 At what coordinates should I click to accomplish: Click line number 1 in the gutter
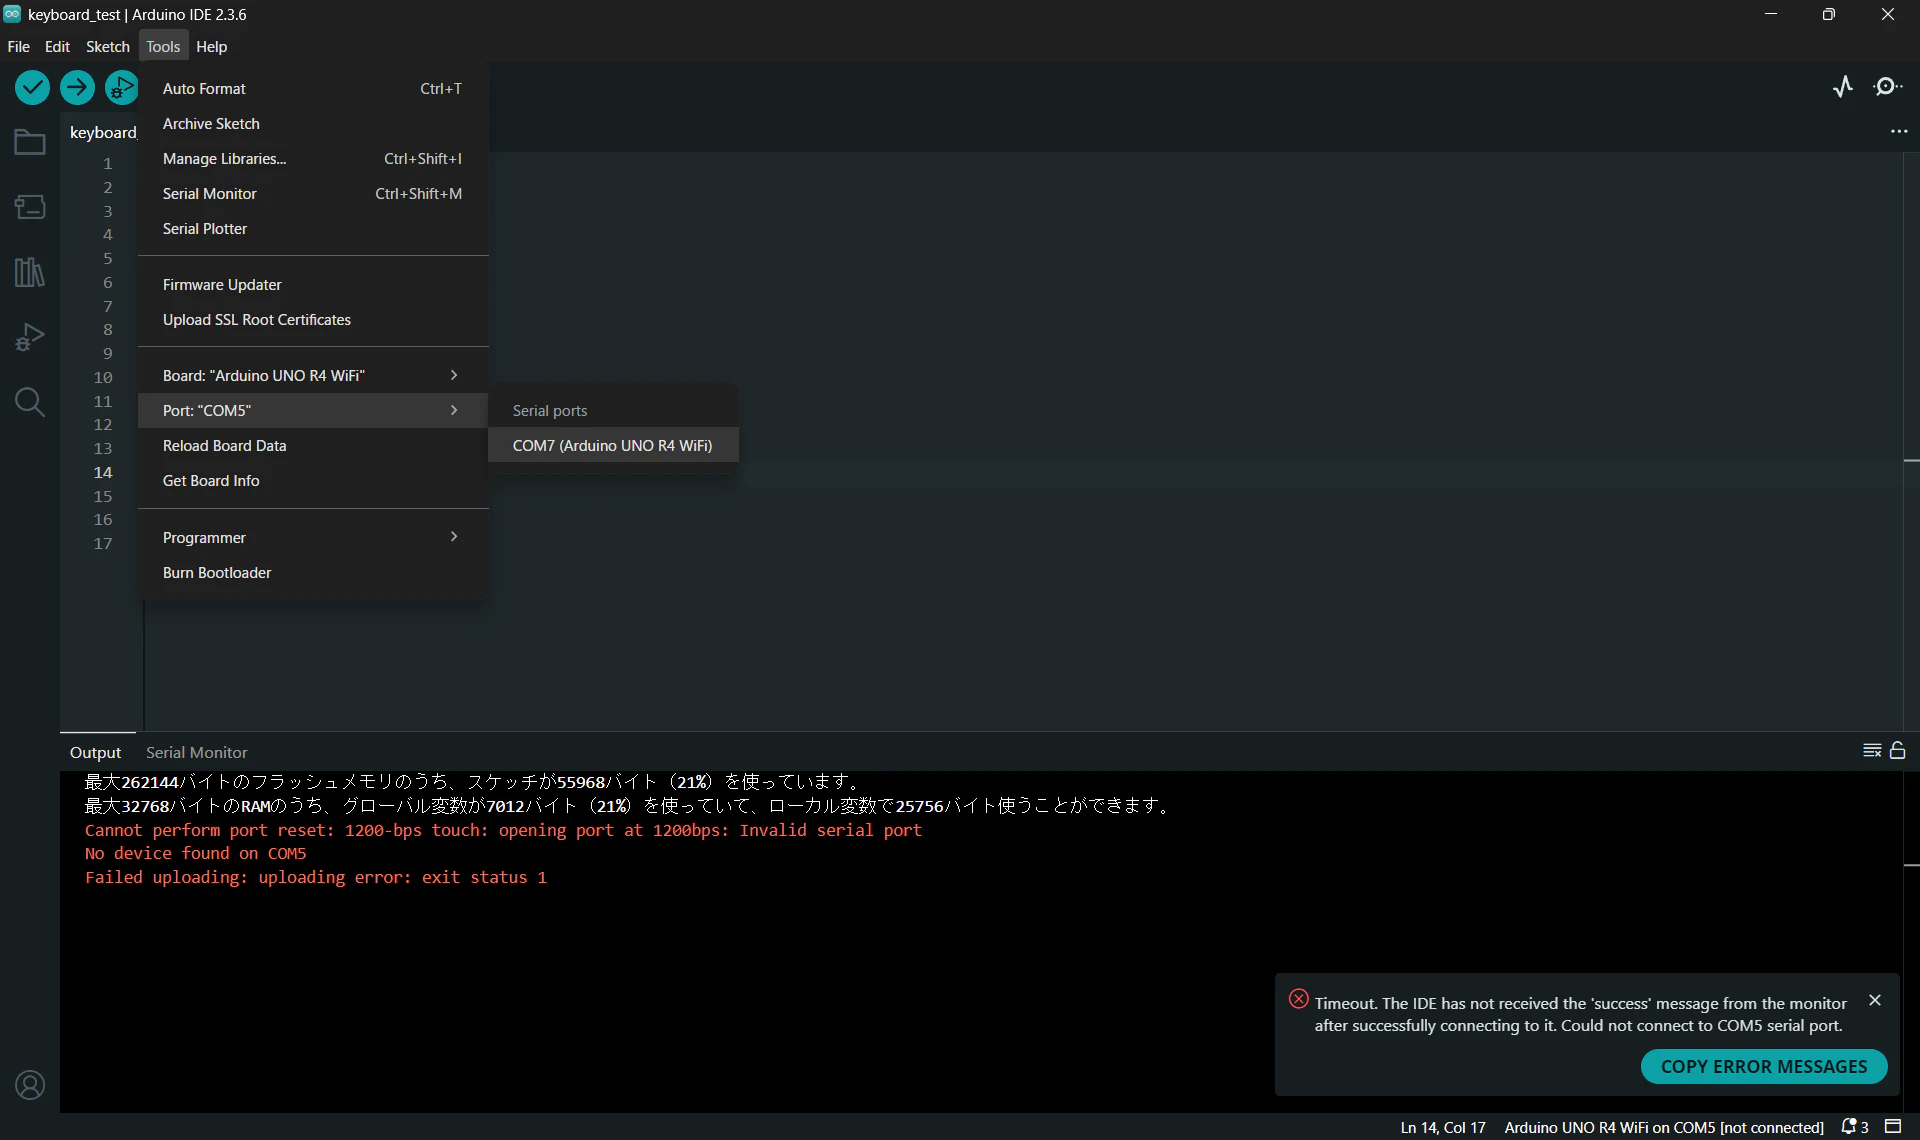pos(107,163)
